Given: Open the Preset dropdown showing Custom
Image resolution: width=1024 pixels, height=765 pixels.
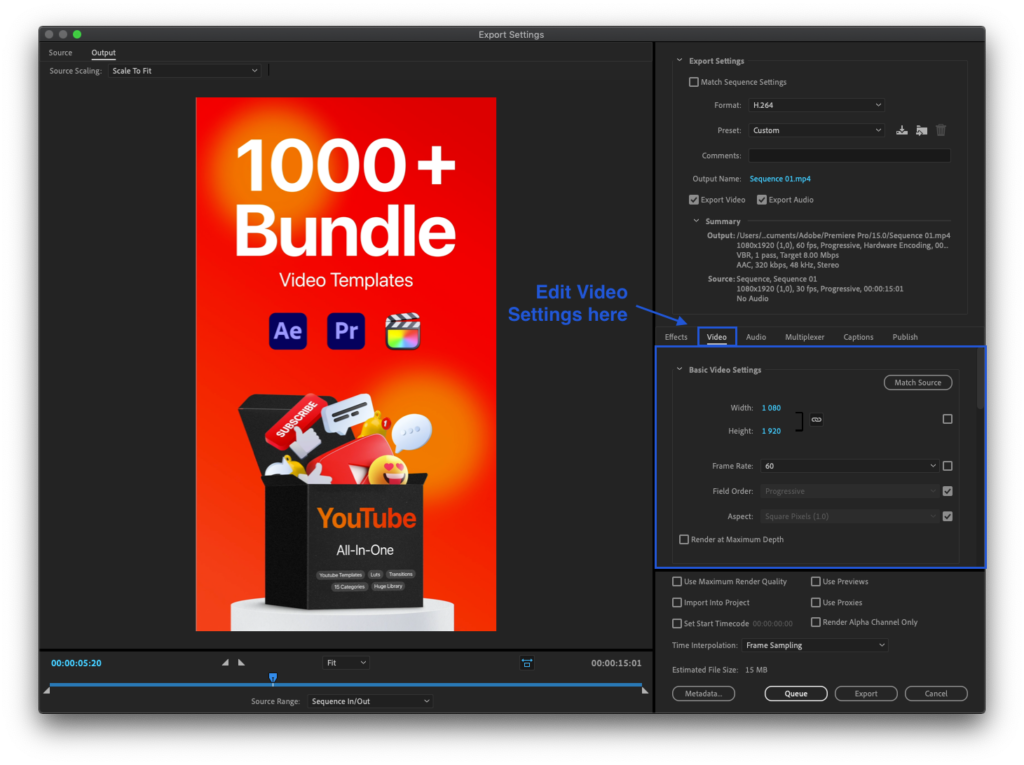Looking at the screenshot, I should pyautogui.click(x=816, y=130).
